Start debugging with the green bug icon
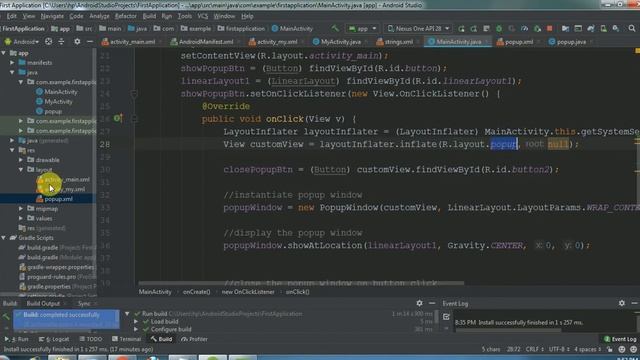The height and width of the screenshot is (360, 640). [499, 29]
